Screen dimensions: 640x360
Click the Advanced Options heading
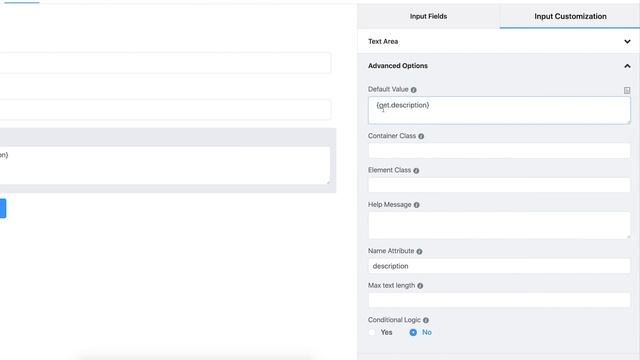point(398,66)
